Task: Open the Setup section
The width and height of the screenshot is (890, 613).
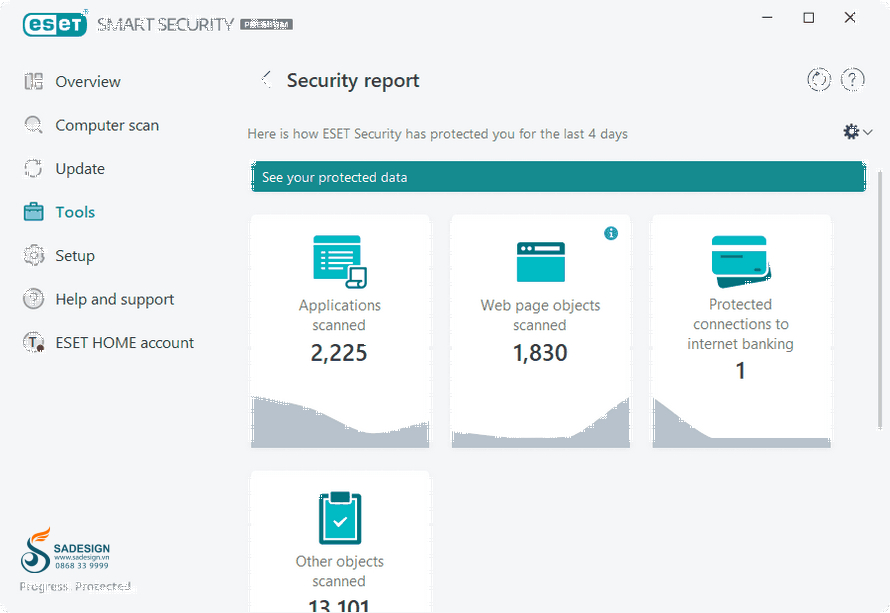Action: (x=75, y=255)
